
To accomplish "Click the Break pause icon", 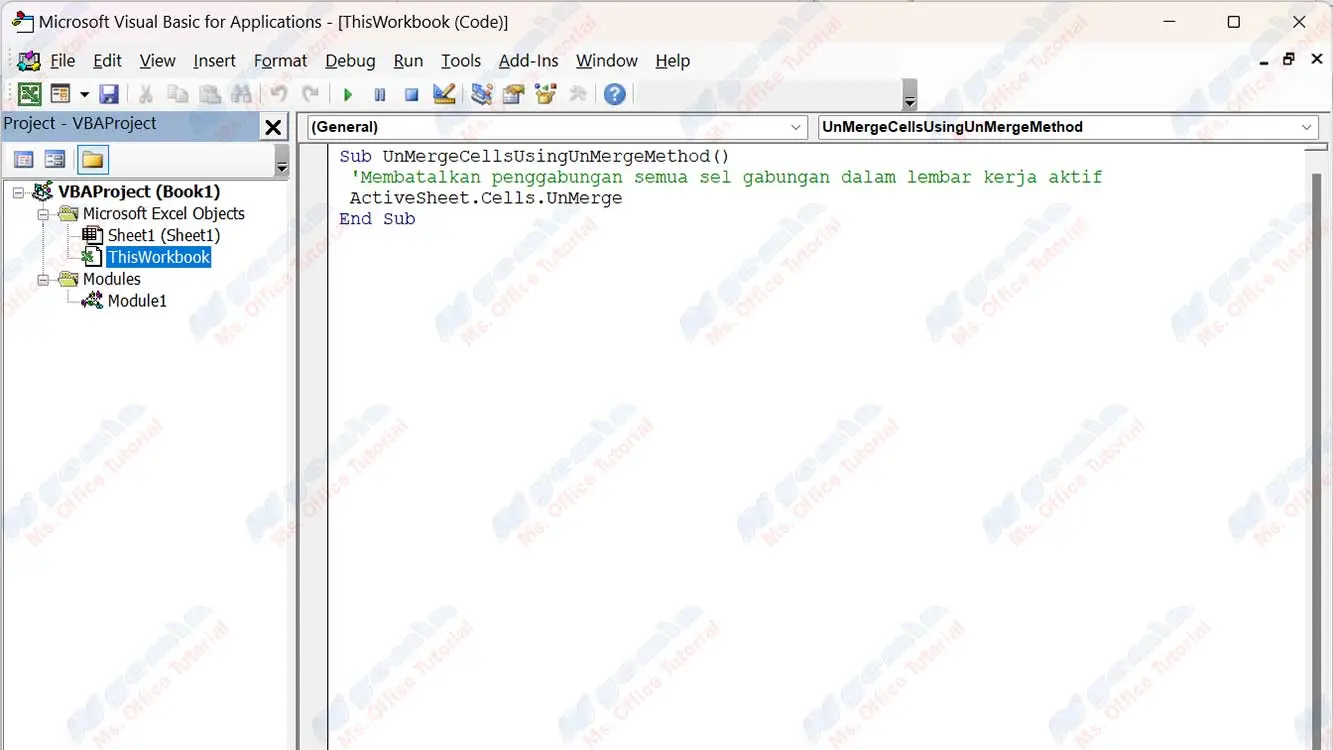I will tap(380, 94).
